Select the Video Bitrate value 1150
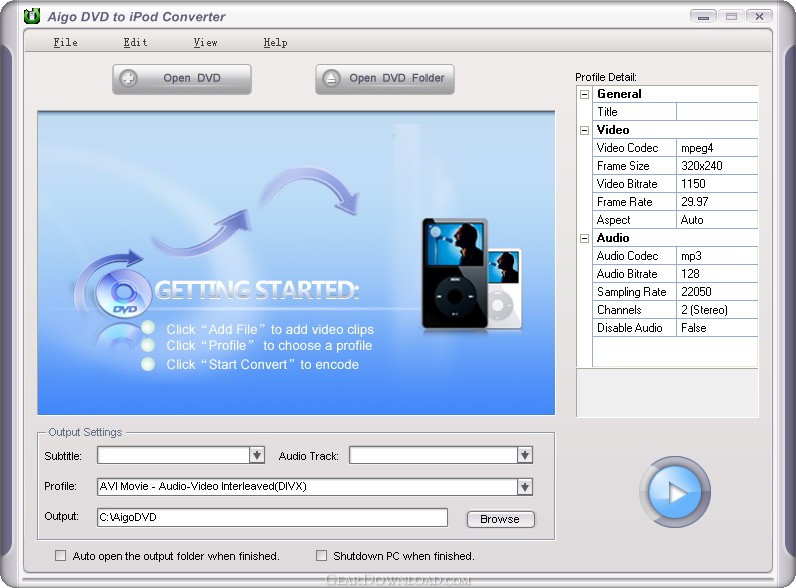Screen dimensions: 796x588 pyautogui.click(x=717, y=184)
